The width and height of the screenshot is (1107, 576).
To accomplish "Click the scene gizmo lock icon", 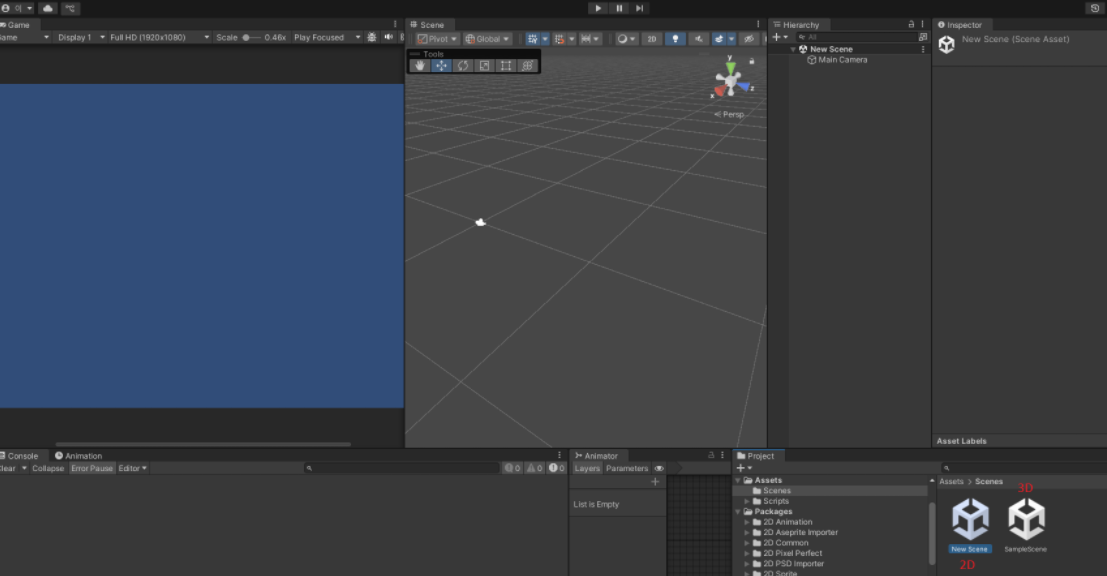I will click(x=752, y=61).
